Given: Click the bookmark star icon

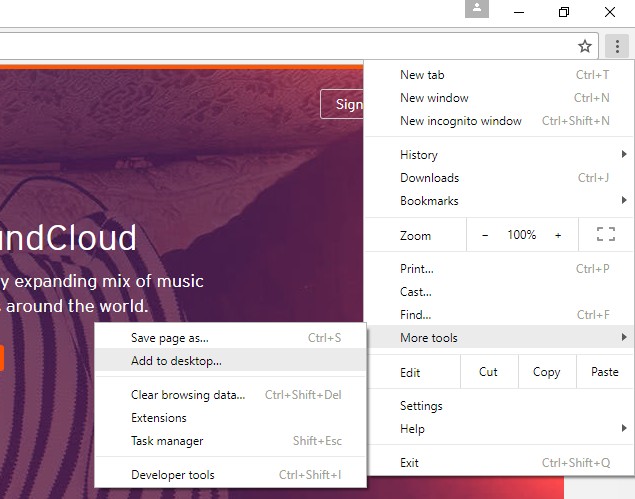Looking at the screenshot, I should 585,46.
